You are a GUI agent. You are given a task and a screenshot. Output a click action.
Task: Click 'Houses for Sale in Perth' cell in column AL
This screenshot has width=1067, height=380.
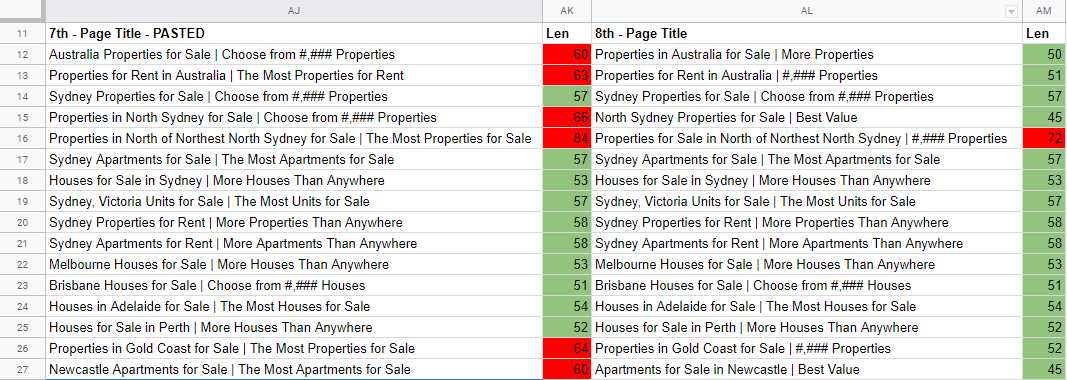[x=807, y=328]
